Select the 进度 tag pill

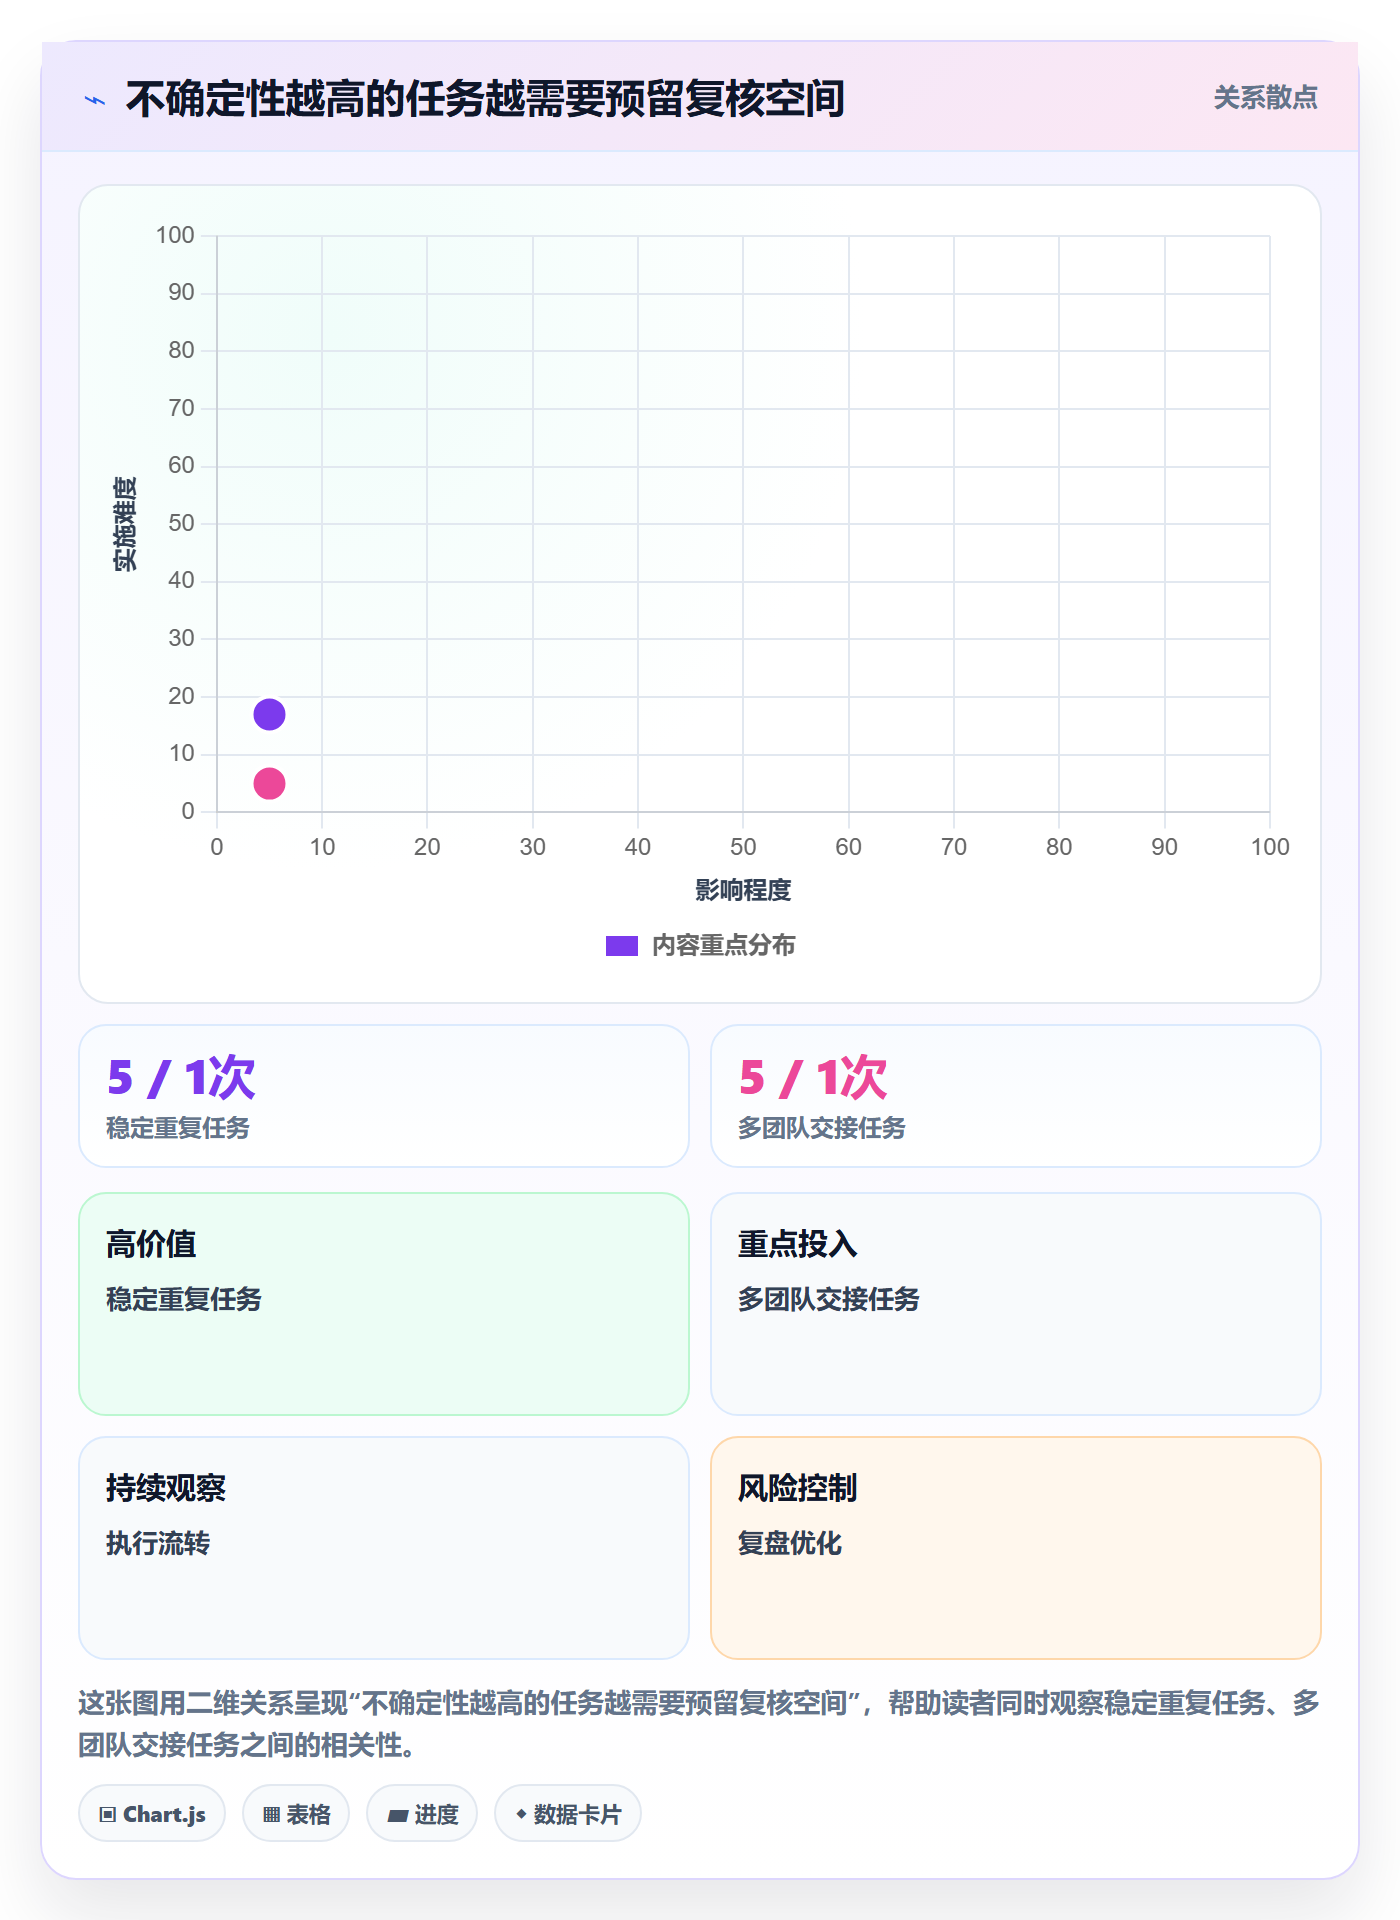pyautogui.click(x=422, y=1813)
